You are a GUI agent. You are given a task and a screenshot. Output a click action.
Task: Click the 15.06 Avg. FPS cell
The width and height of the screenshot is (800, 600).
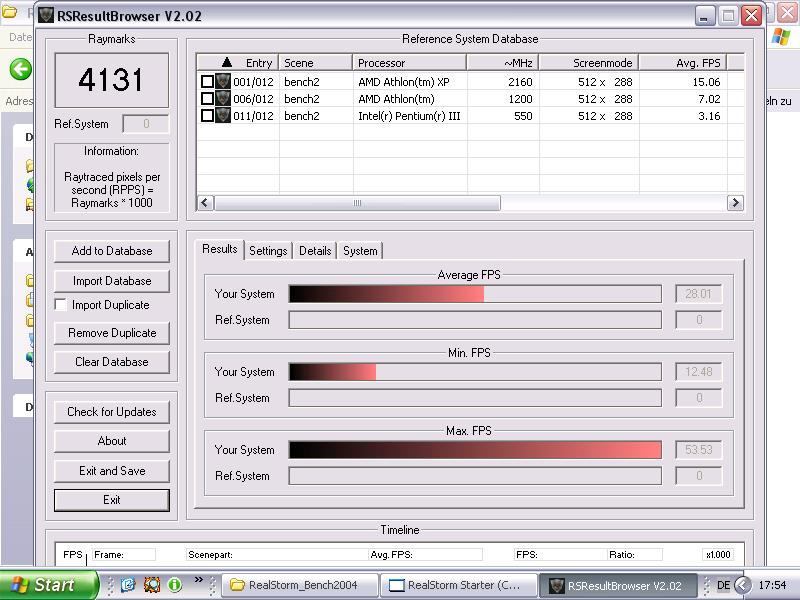tap(706, 82)
